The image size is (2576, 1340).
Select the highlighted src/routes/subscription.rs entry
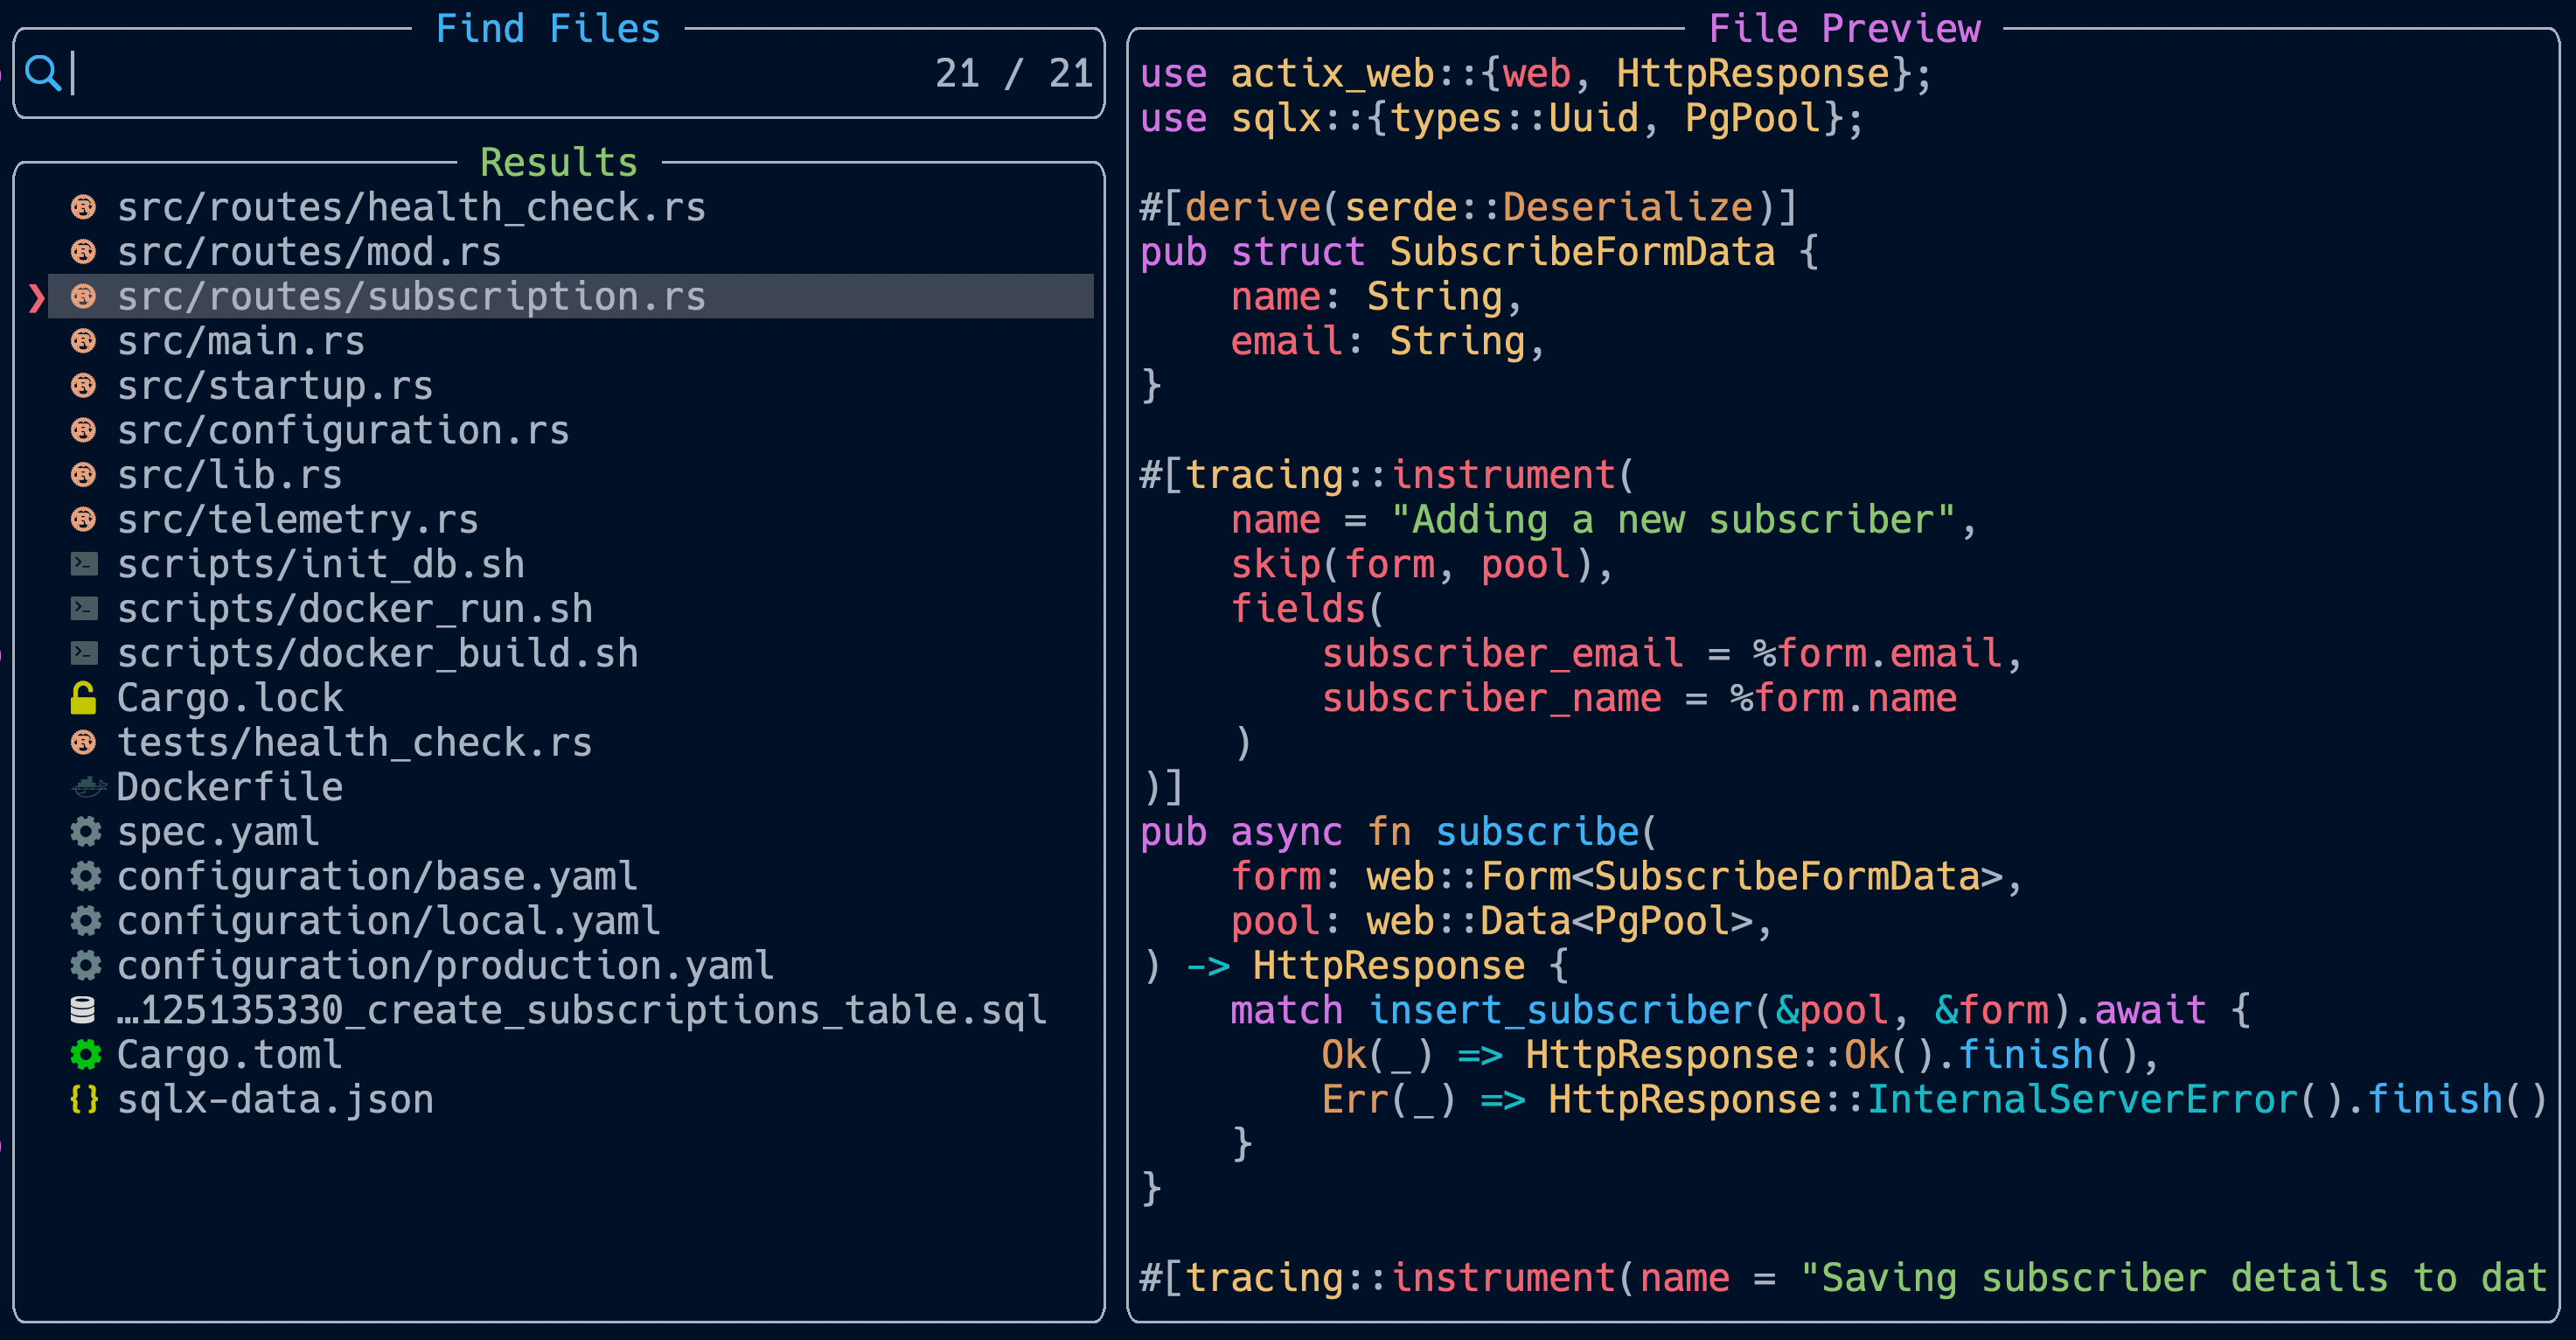571,296
